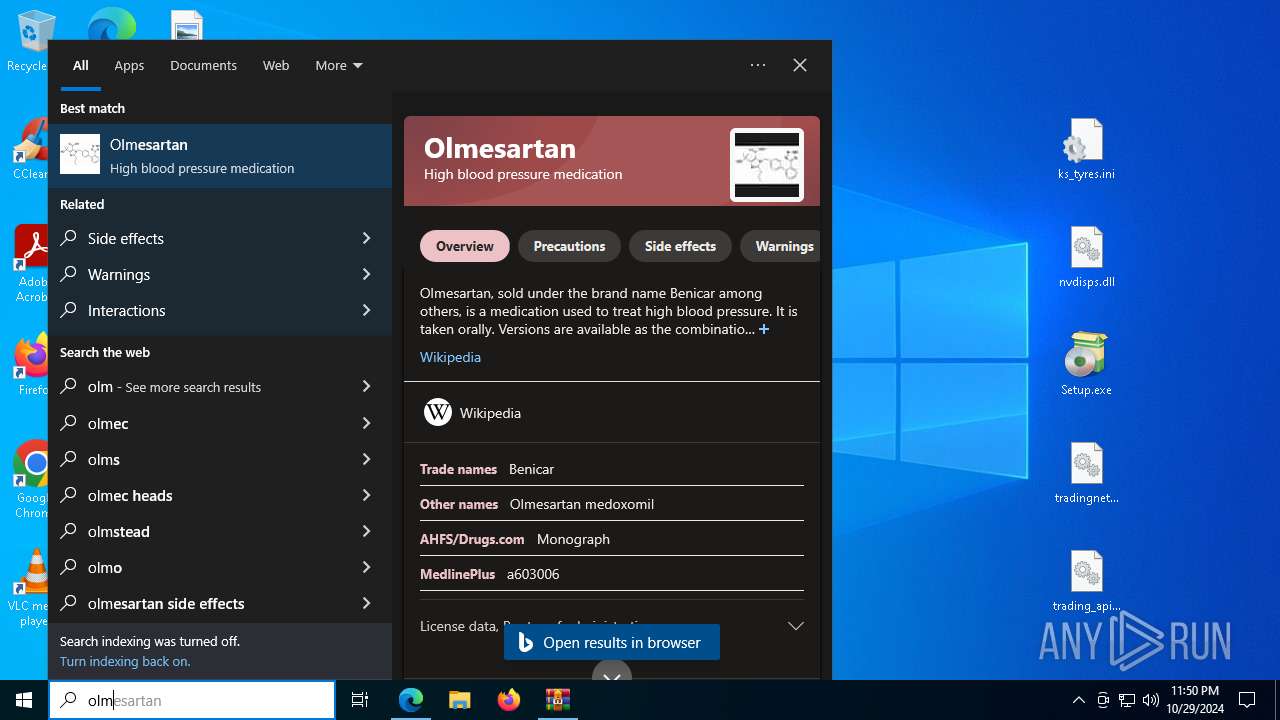Switch to the All search tab
Viewport: 1280px width, 720px height.
coord(81,65)
